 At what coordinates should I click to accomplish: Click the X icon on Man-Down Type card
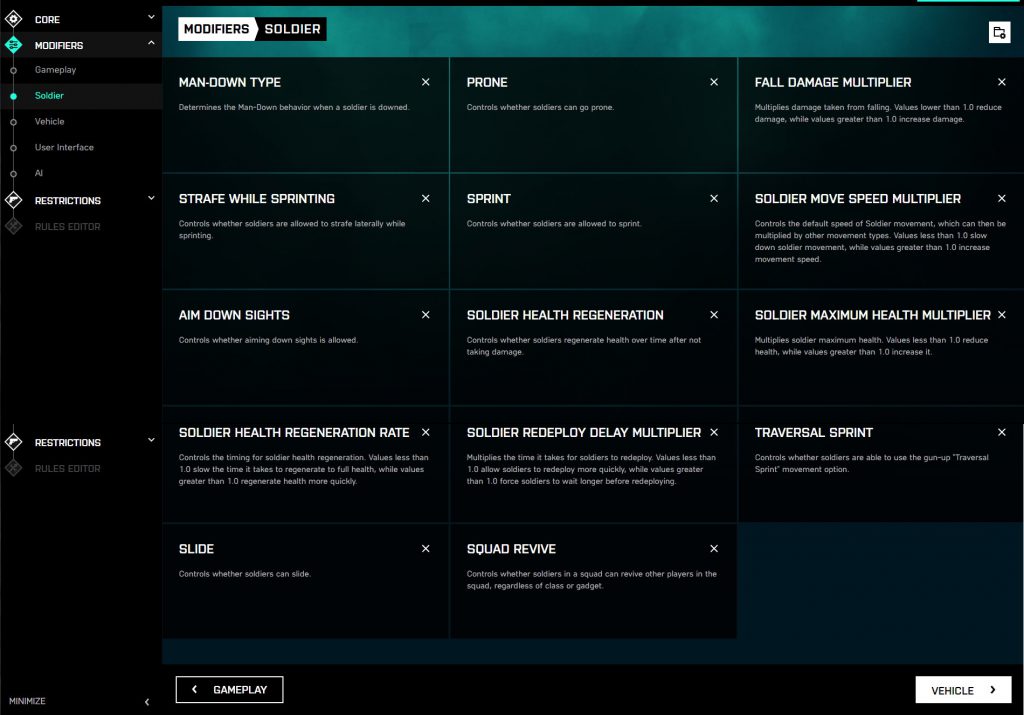pyautogui.click(x=426, y=82)
